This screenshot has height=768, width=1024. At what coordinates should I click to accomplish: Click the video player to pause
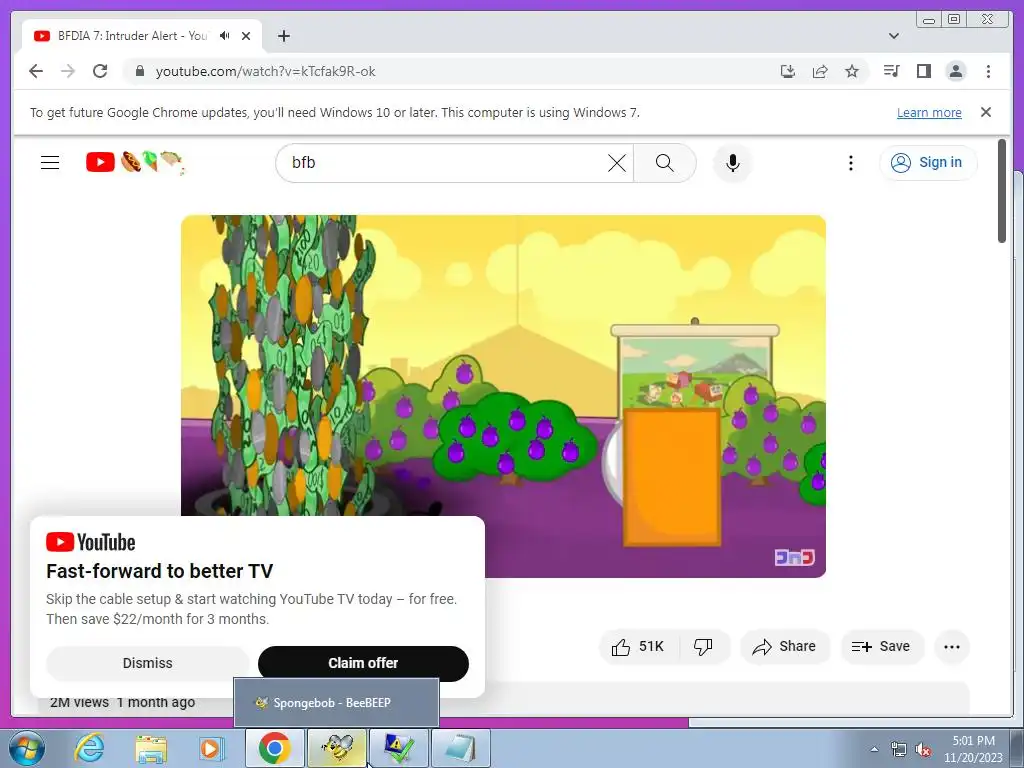[503, 396]
